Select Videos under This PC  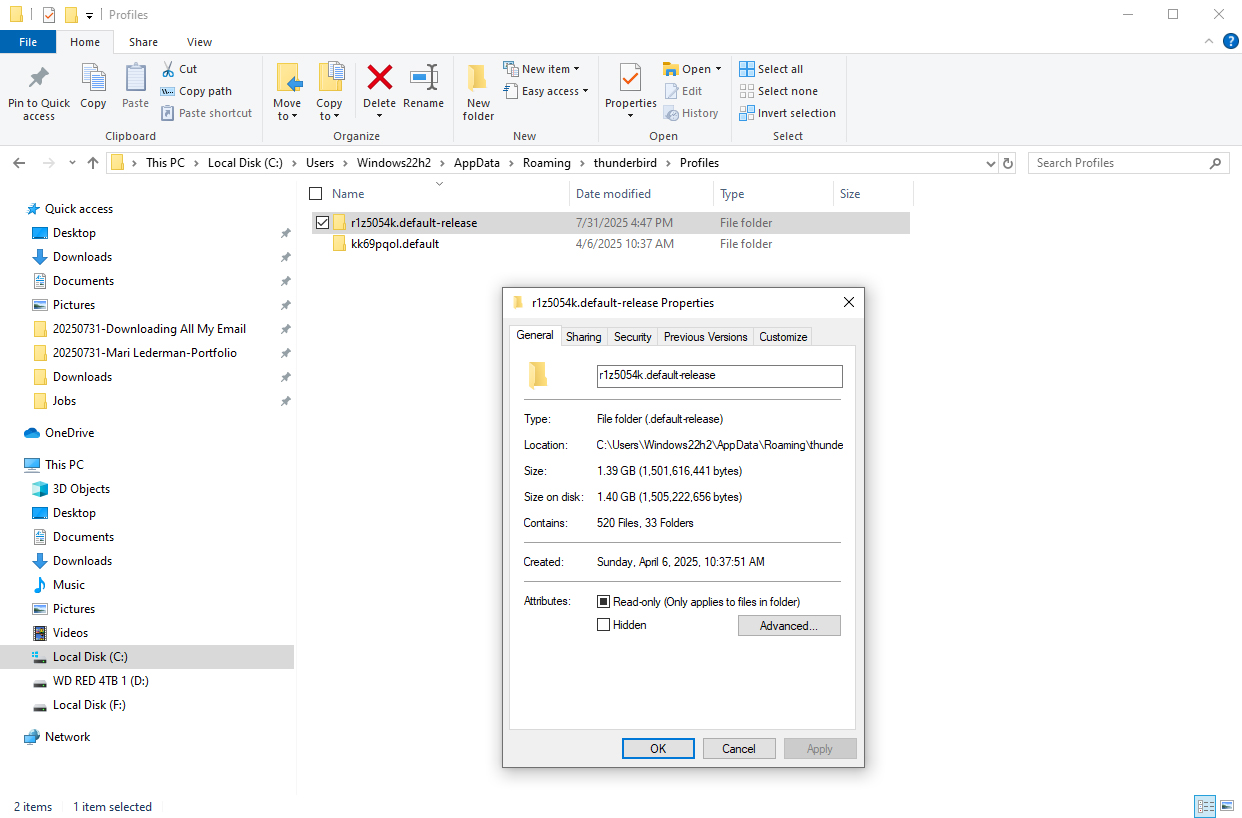coord(70,633)
